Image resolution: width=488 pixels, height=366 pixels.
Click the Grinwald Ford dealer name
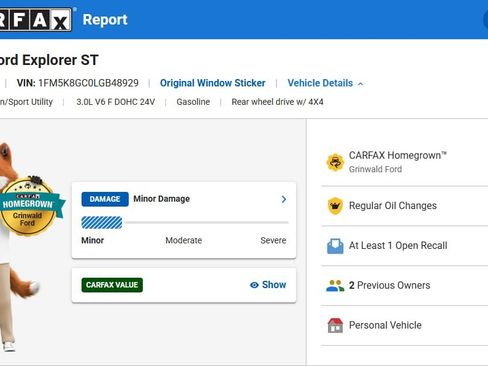pyautogui.click(x=375, y=169)
